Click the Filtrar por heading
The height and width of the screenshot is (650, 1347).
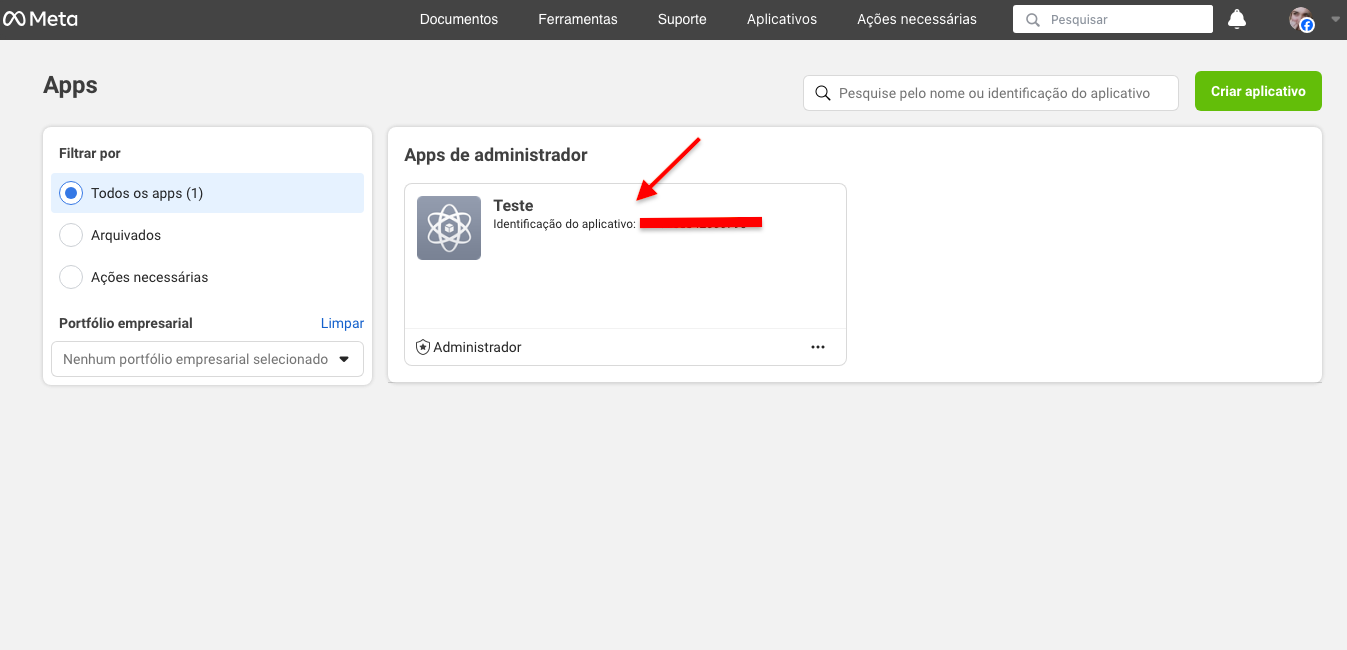(x=90, y=153)
